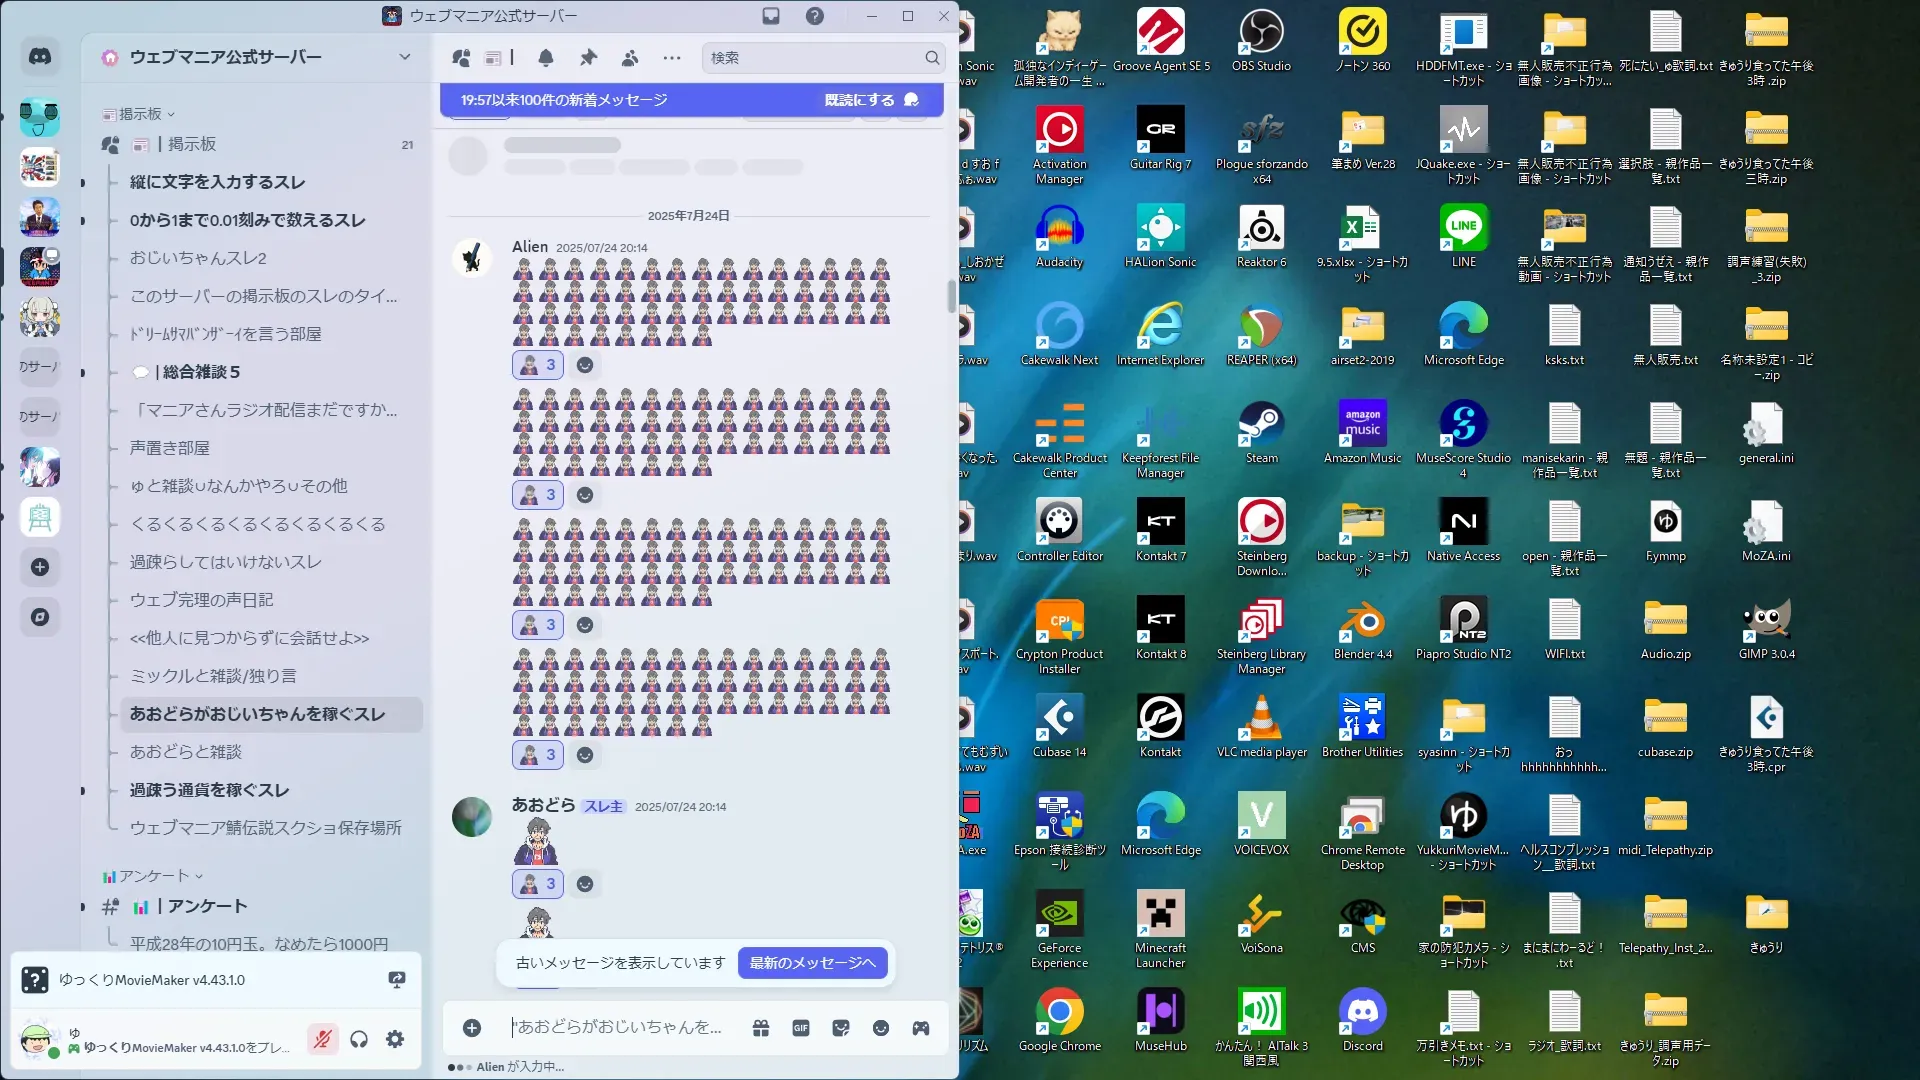
Task: Show the member list icon in header
Action: tap(630, 58)
